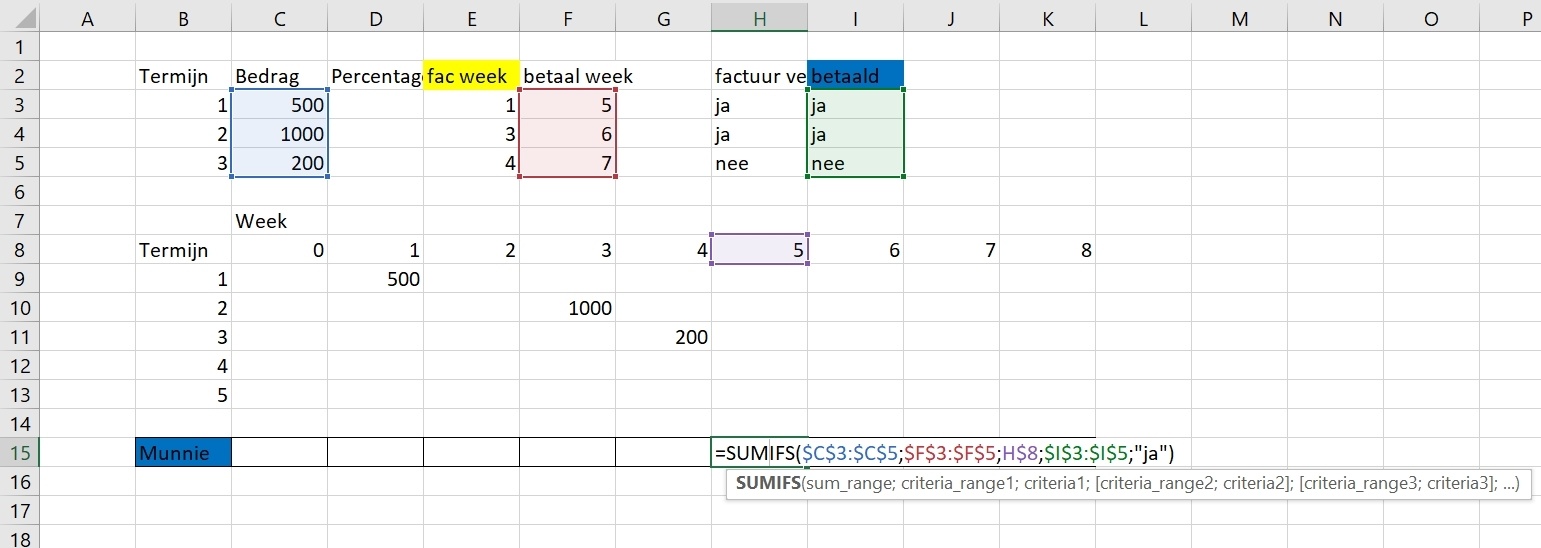This screenshot has height=548, width=1541.
Task: Click the blue "Munnie" cell
Action: pos(183,453)
